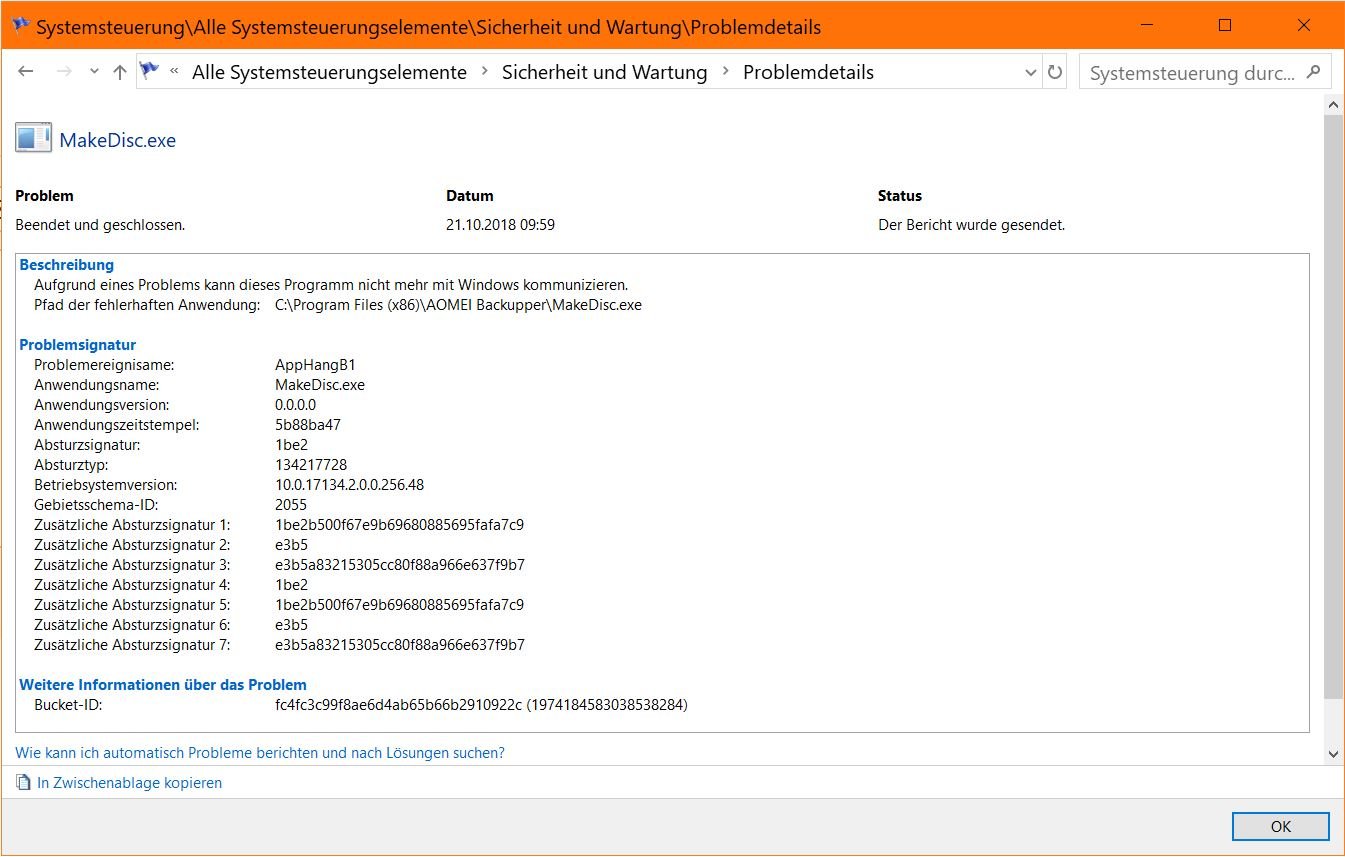
Task: Refresh the page with the reload icon
Action: click(x=1055, y=72)
